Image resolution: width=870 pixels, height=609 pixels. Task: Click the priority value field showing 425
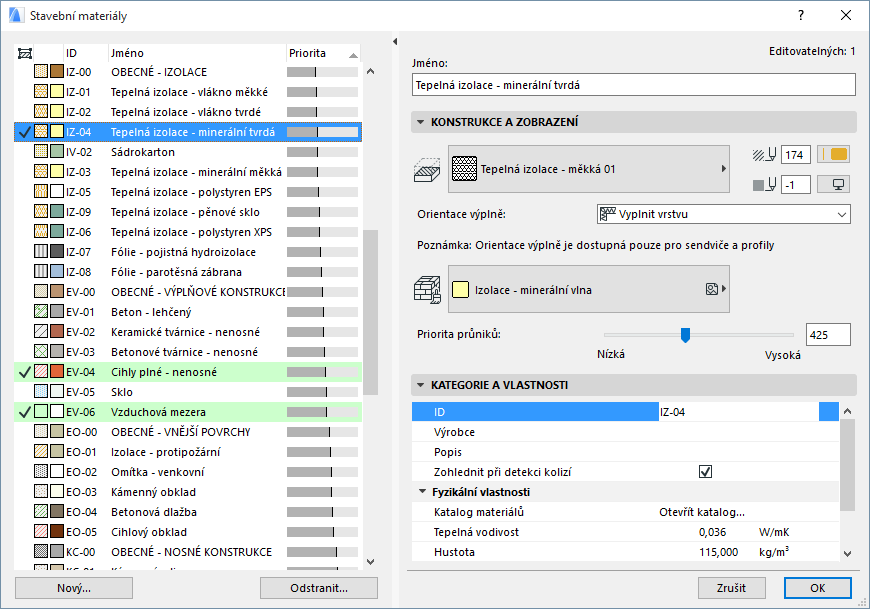[x=828, y=334]
